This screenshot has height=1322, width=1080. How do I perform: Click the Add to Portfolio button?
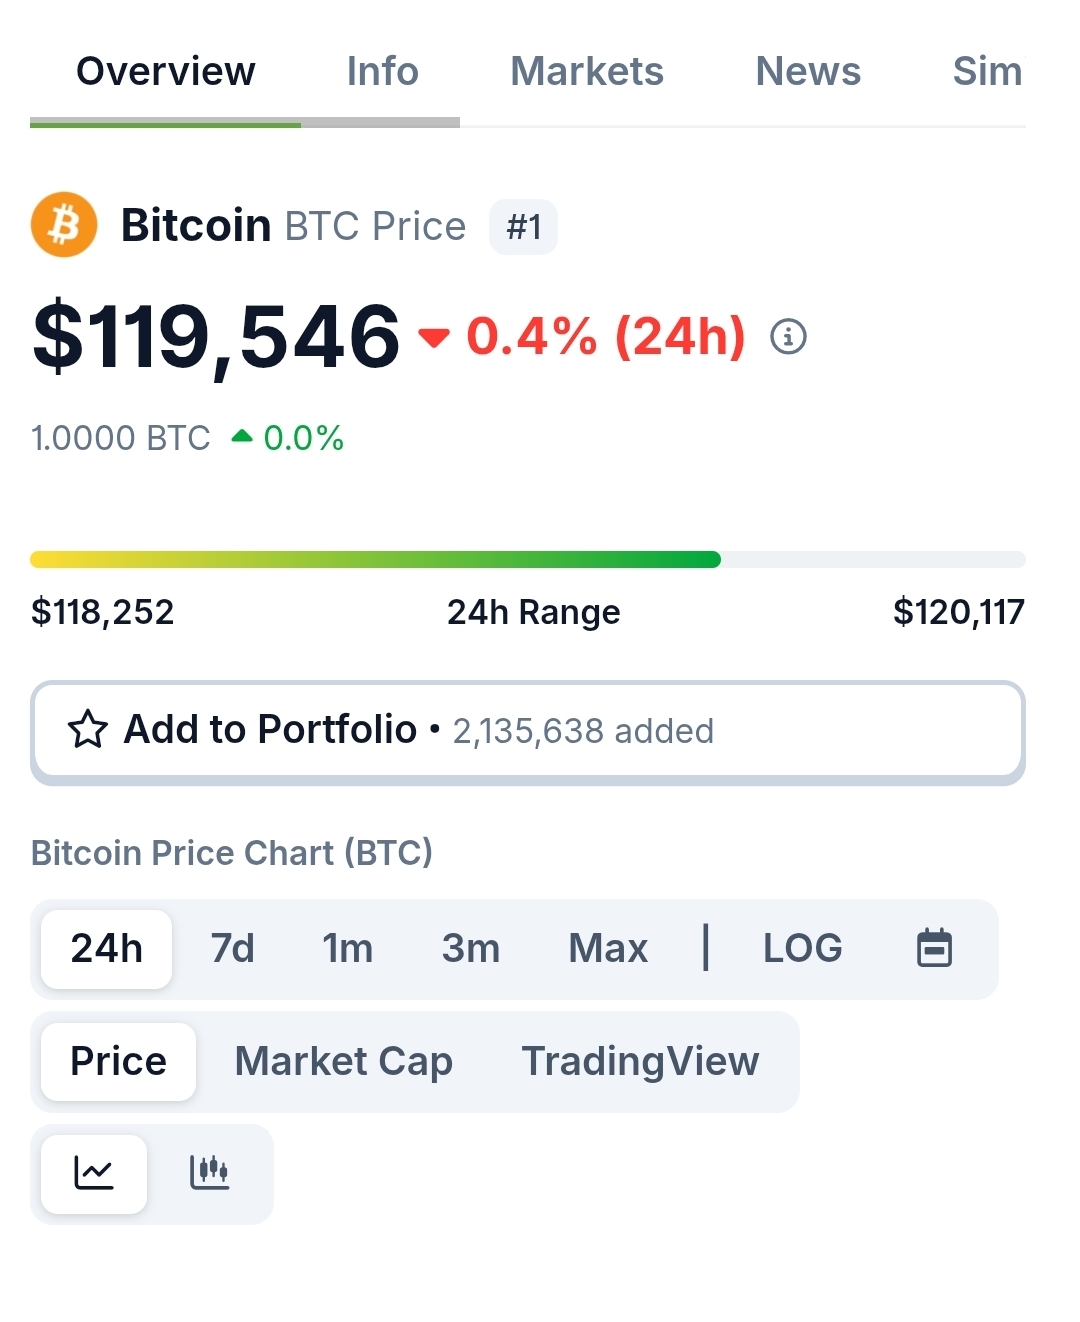pos(528,730)
